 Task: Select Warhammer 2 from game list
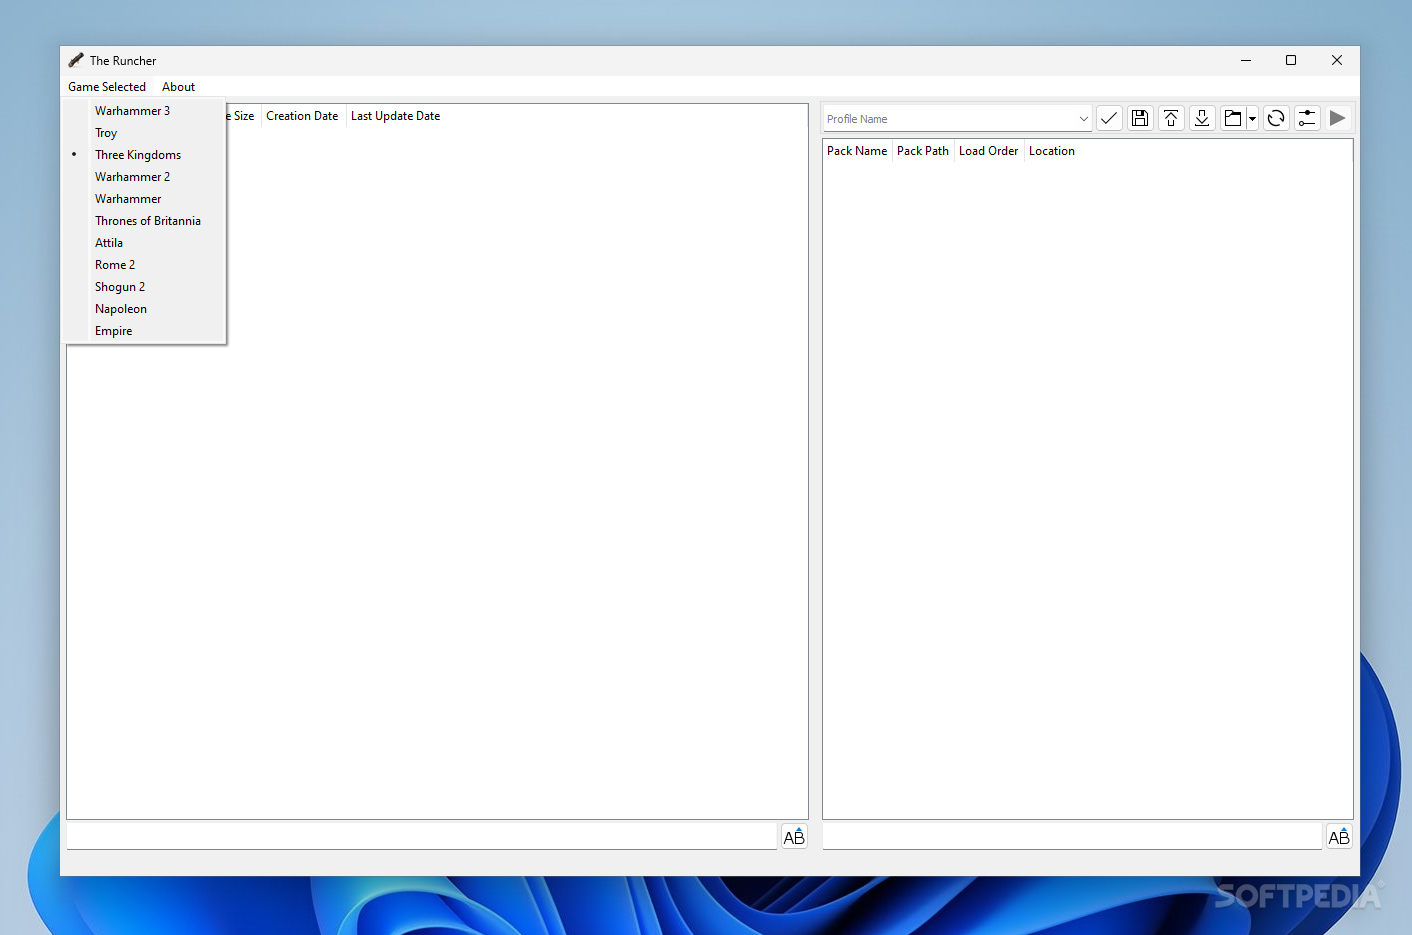(x=146, y=177)
